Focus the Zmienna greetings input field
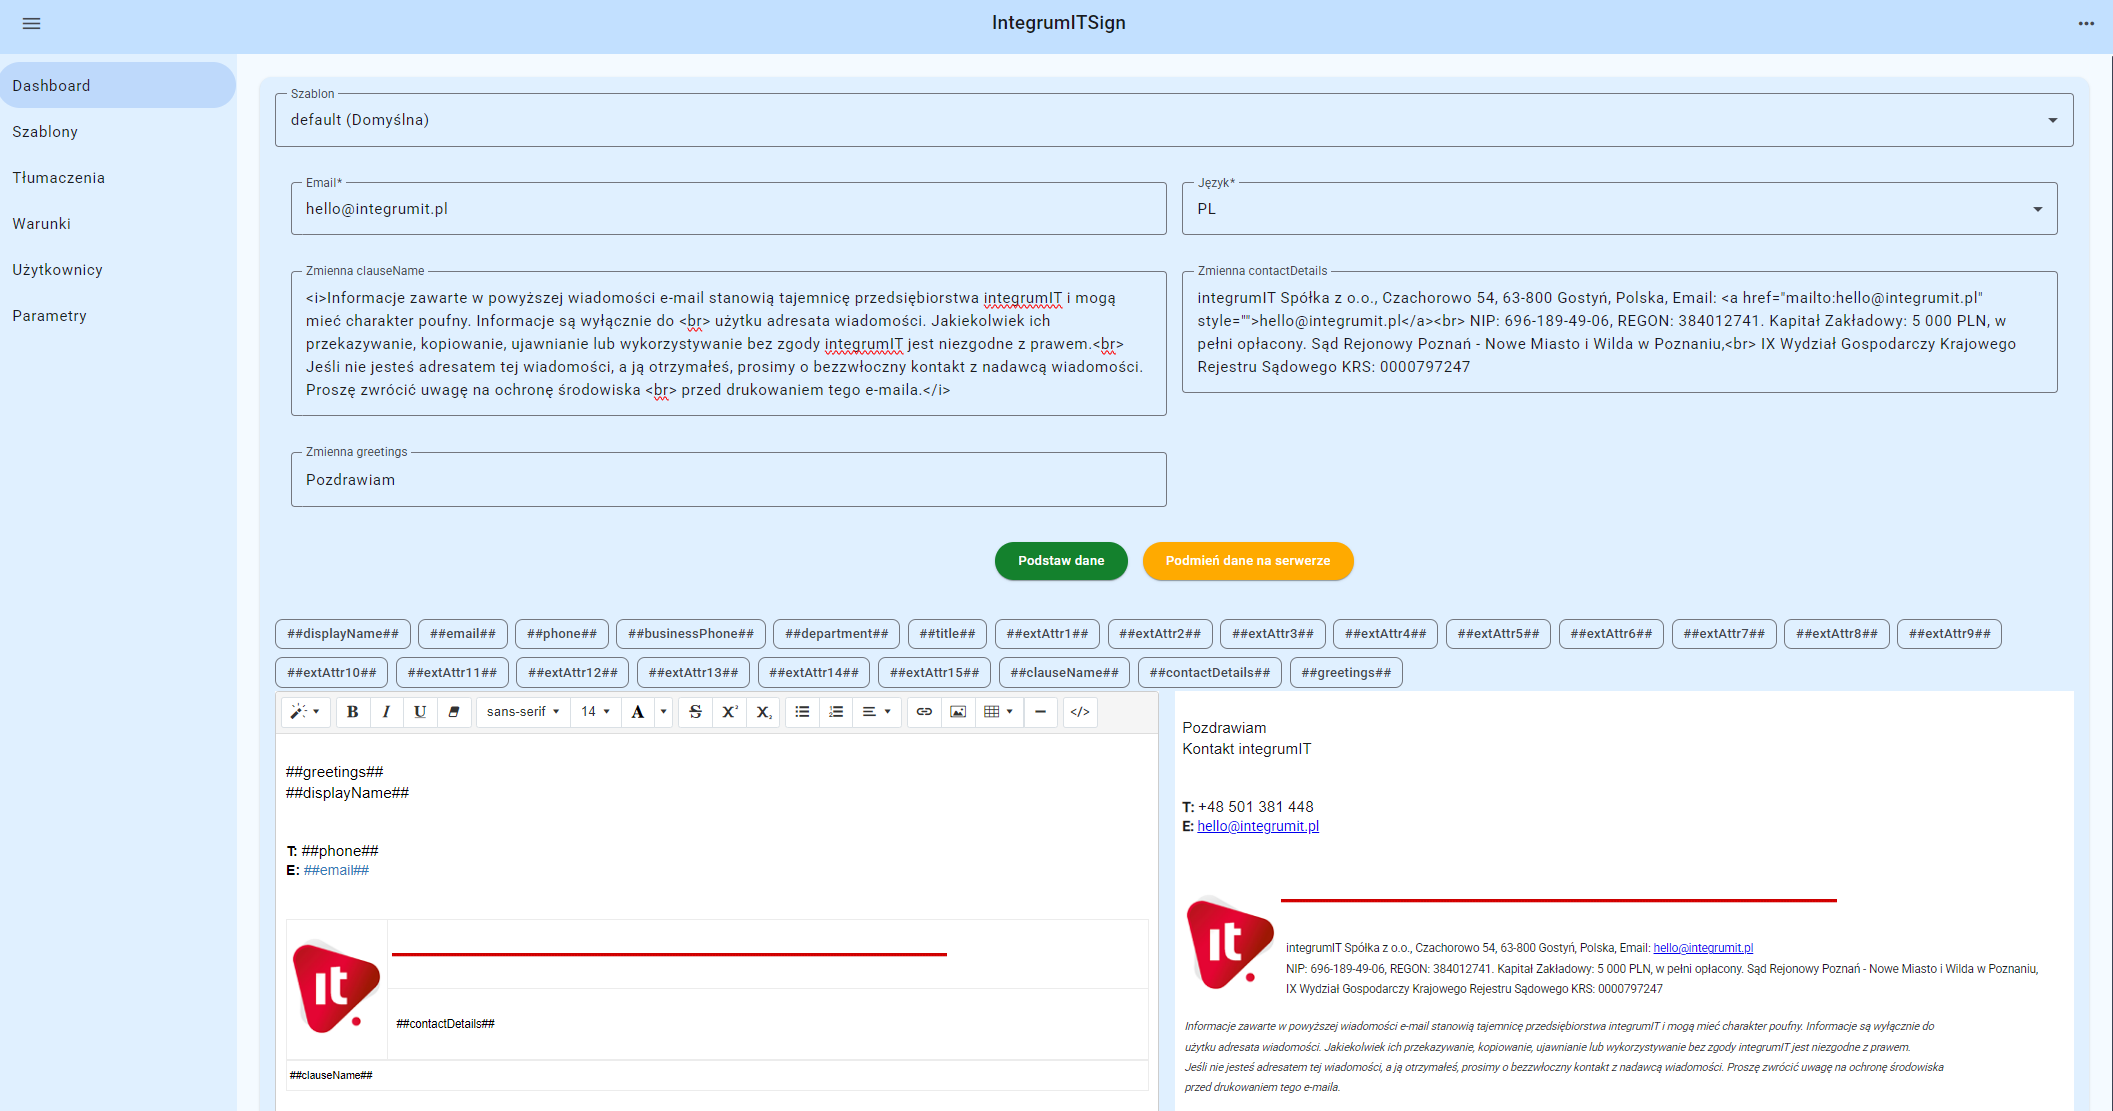The width and height of the screenshot is (2113, 1111). coord(729,480)
